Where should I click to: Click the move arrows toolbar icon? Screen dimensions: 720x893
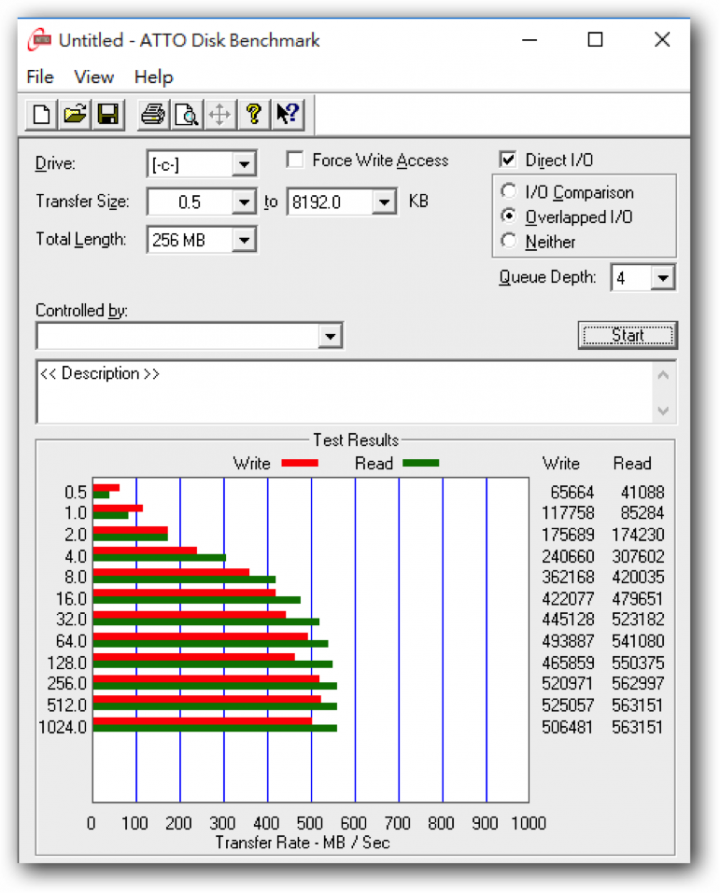(x=220, y=114)
